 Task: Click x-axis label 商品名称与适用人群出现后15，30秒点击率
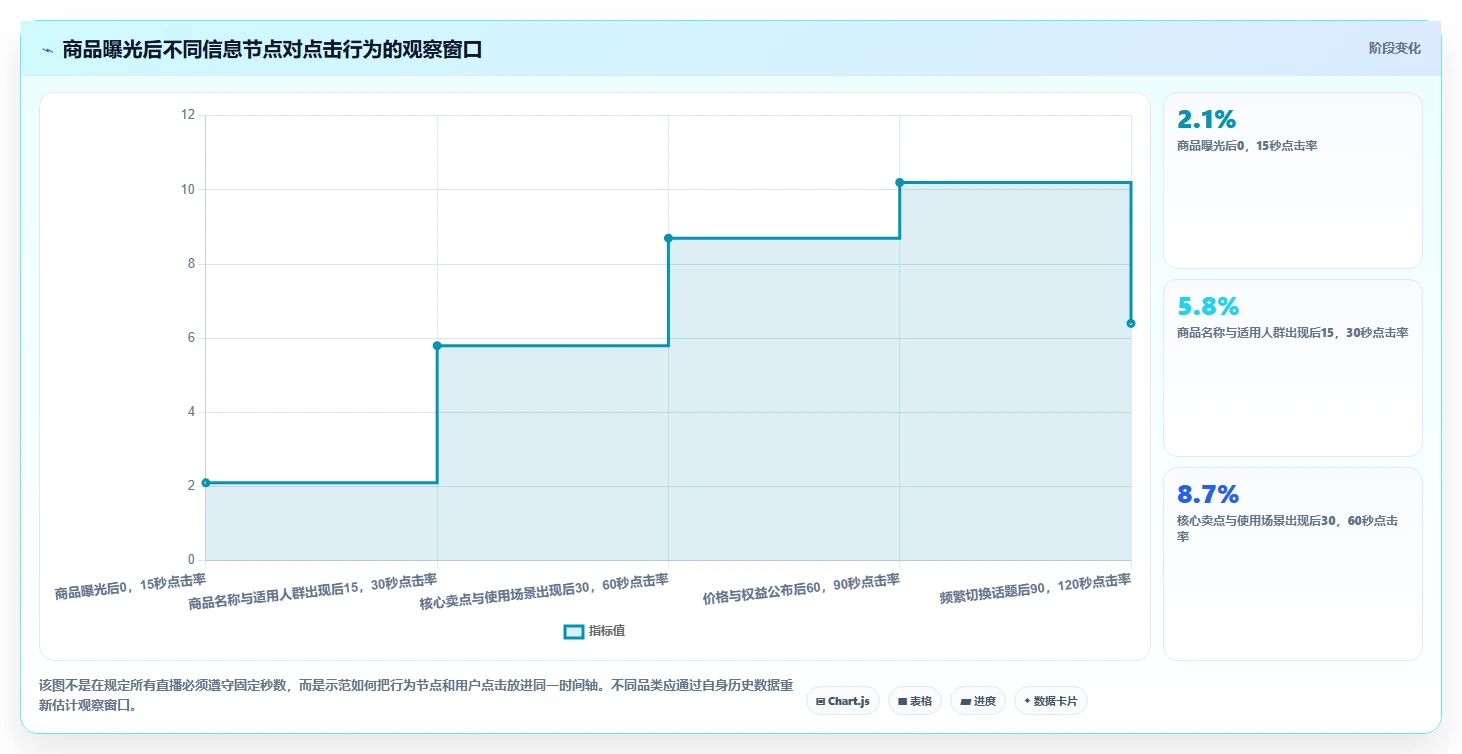pos(313,591)
